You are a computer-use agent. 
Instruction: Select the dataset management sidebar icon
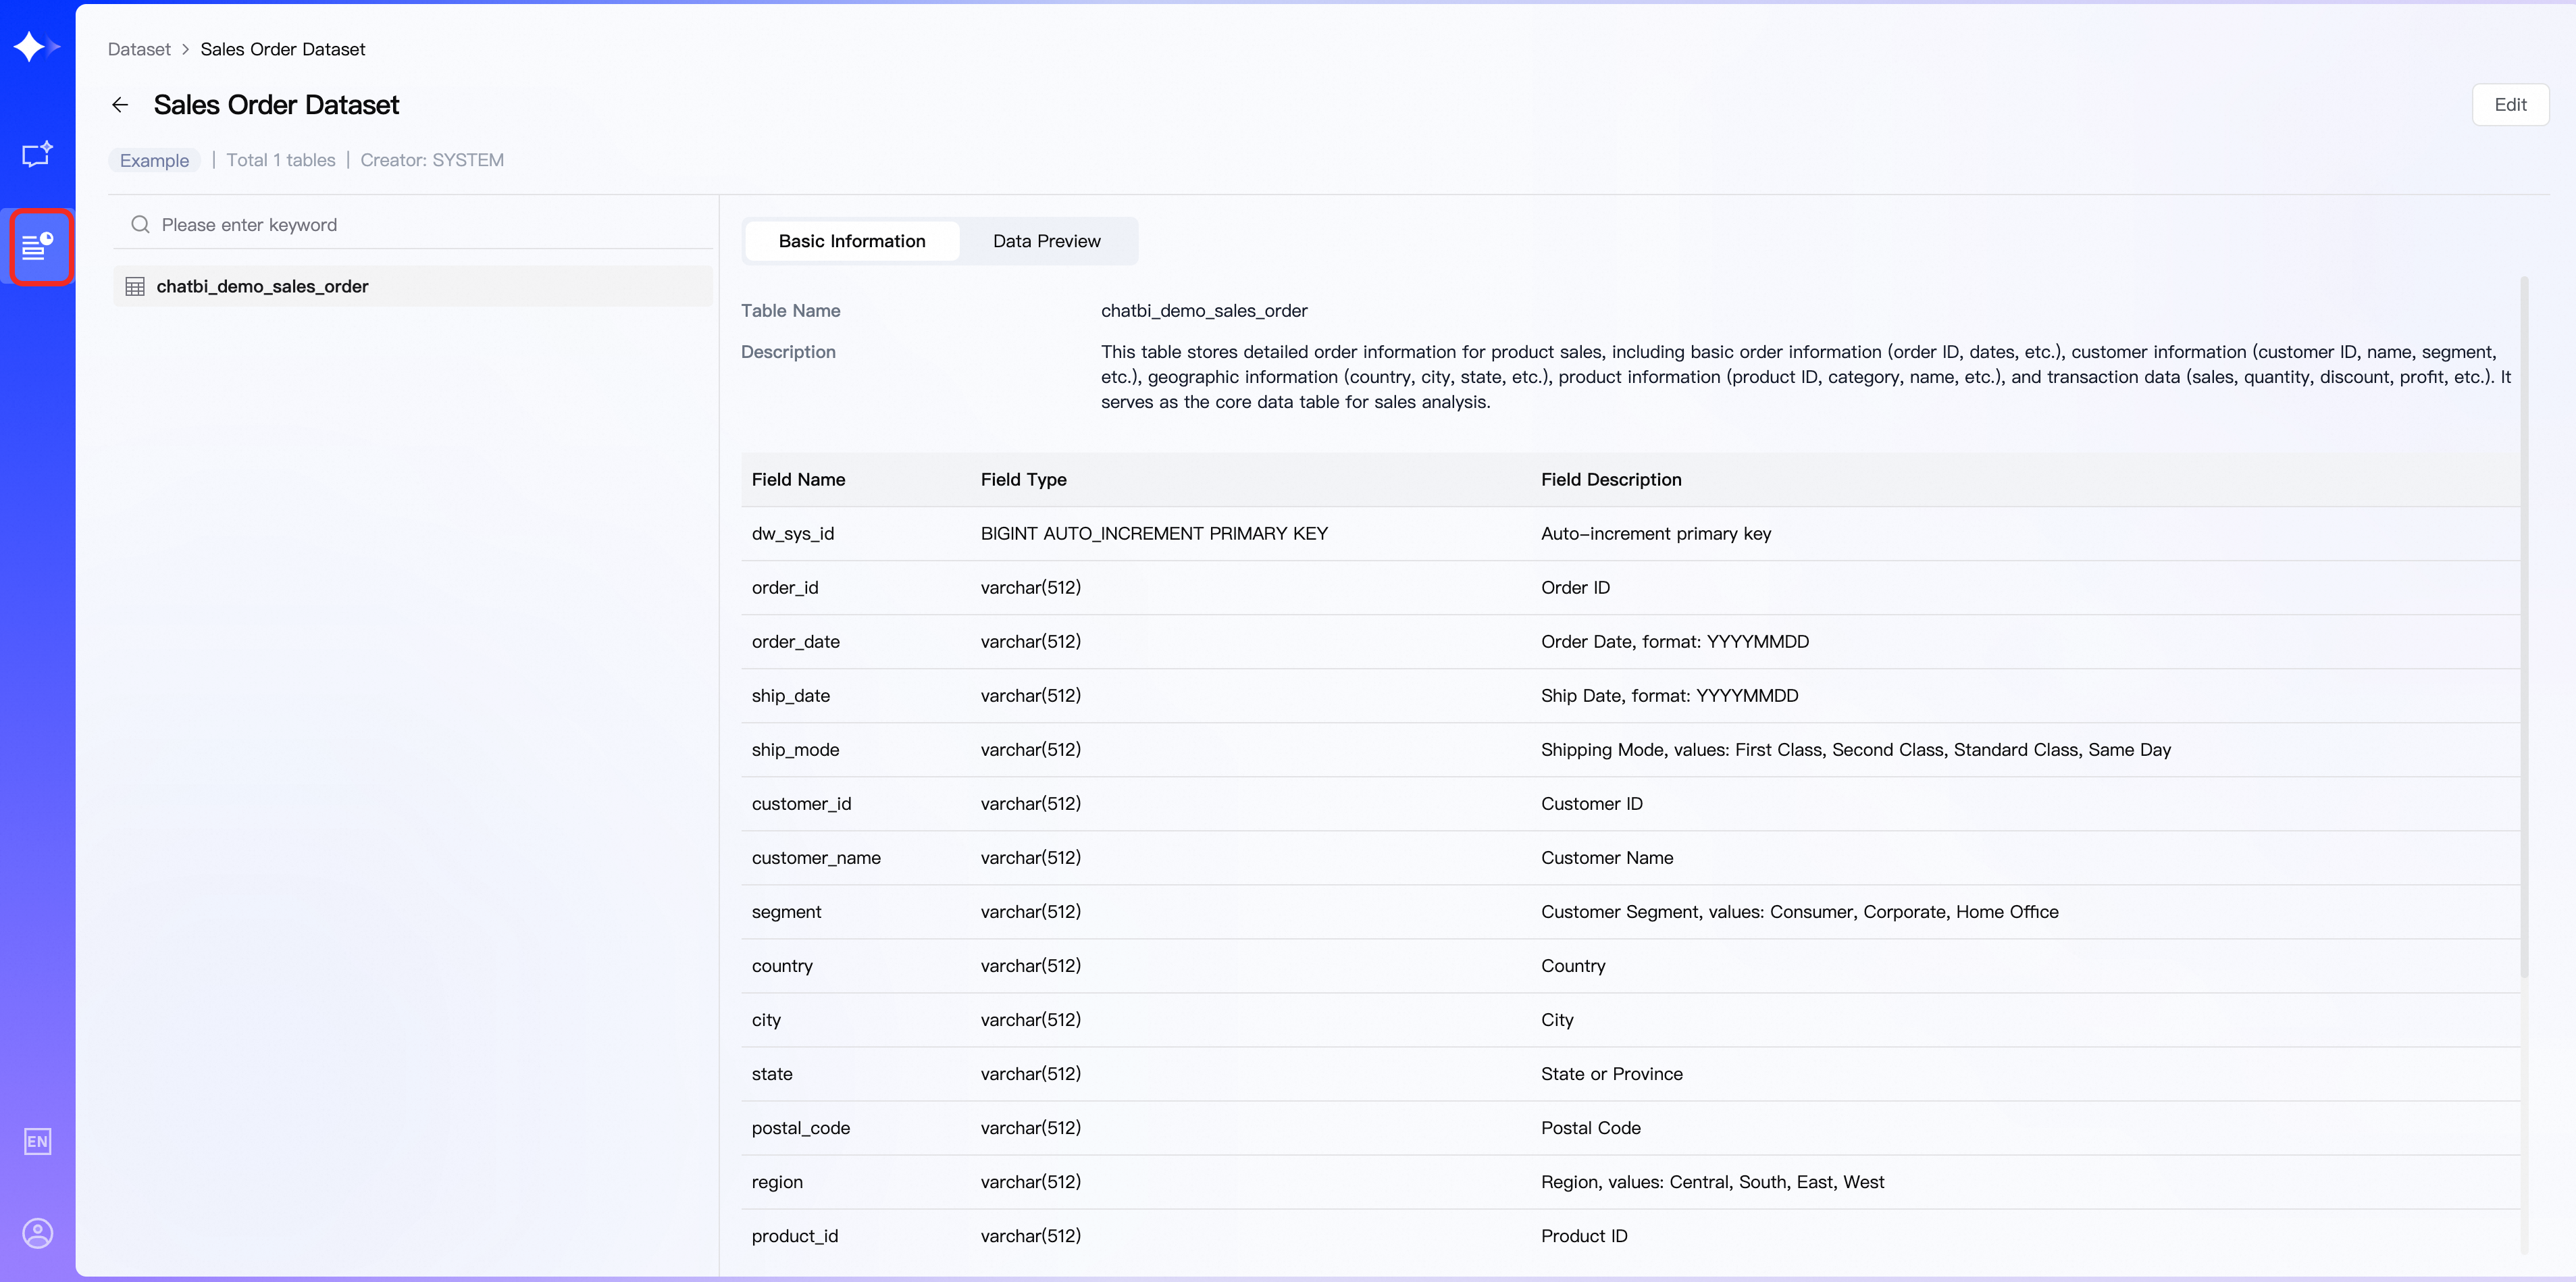click(x=38, y=246)
